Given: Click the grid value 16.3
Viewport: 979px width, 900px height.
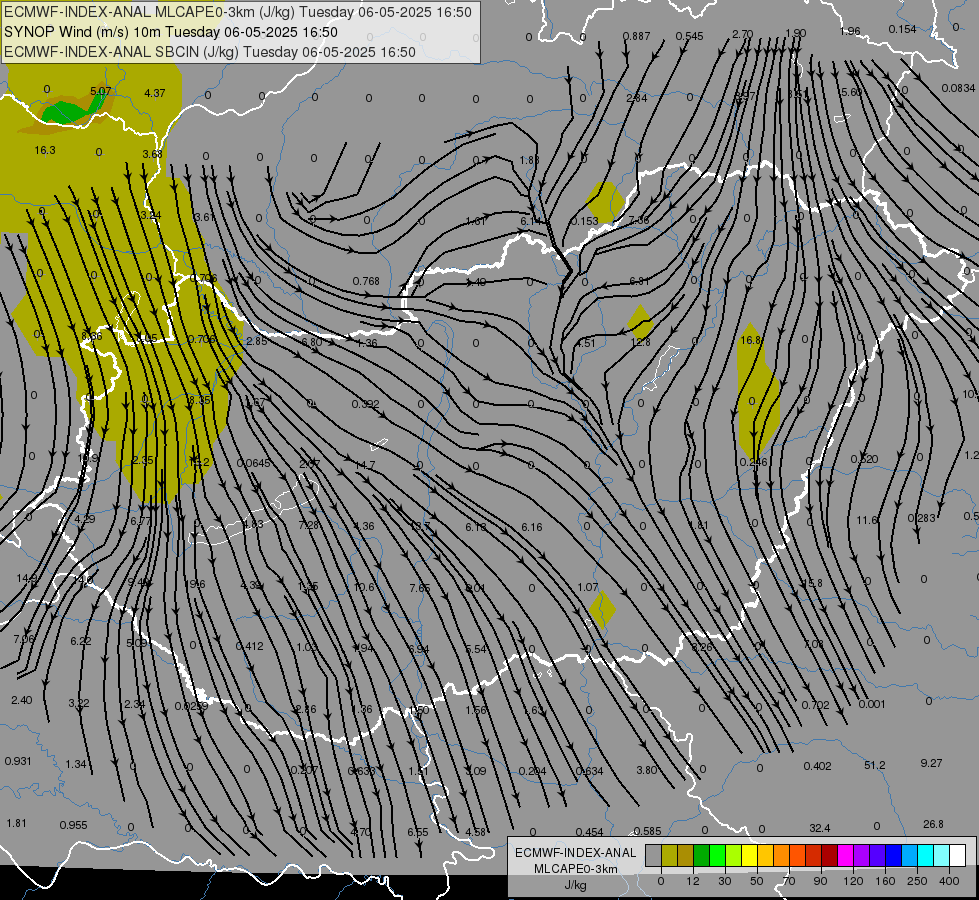Looking at the screenshot, I should click(x=45, y=151).
